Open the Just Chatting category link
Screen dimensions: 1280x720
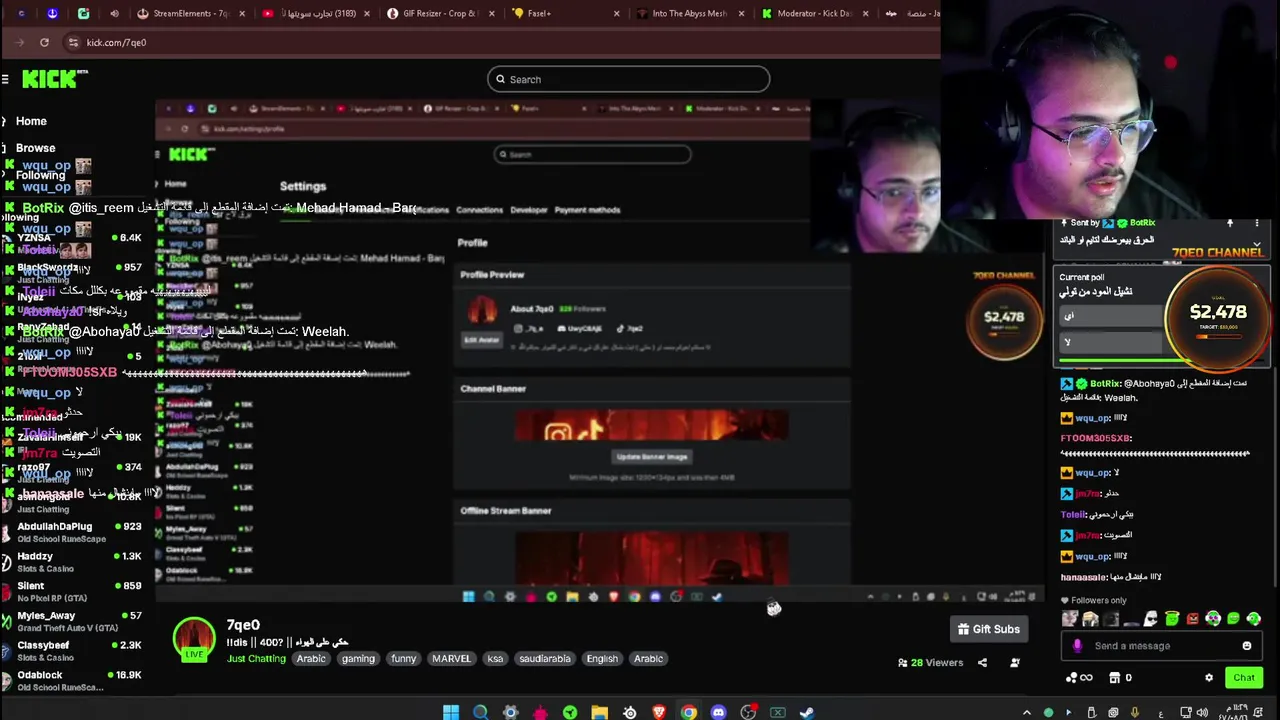click(256, 658)
